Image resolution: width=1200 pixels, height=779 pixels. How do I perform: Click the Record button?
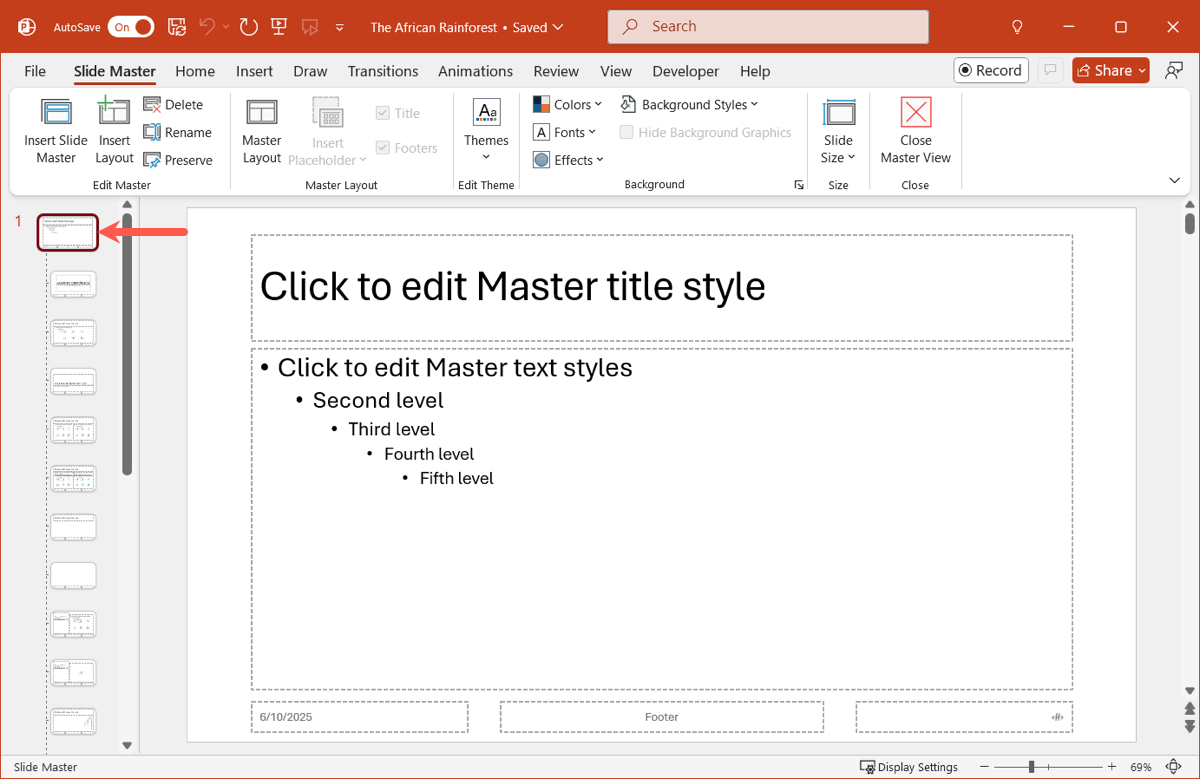click(992, 70)
